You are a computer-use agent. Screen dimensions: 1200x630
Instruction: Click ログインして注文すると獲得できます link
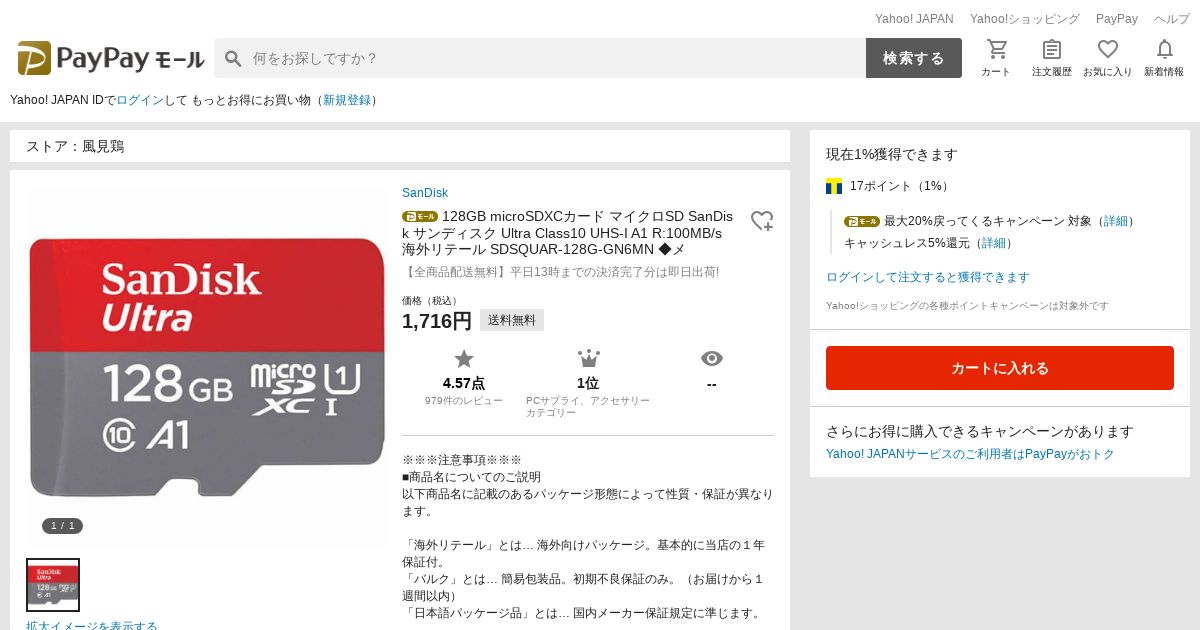point(928,277)
